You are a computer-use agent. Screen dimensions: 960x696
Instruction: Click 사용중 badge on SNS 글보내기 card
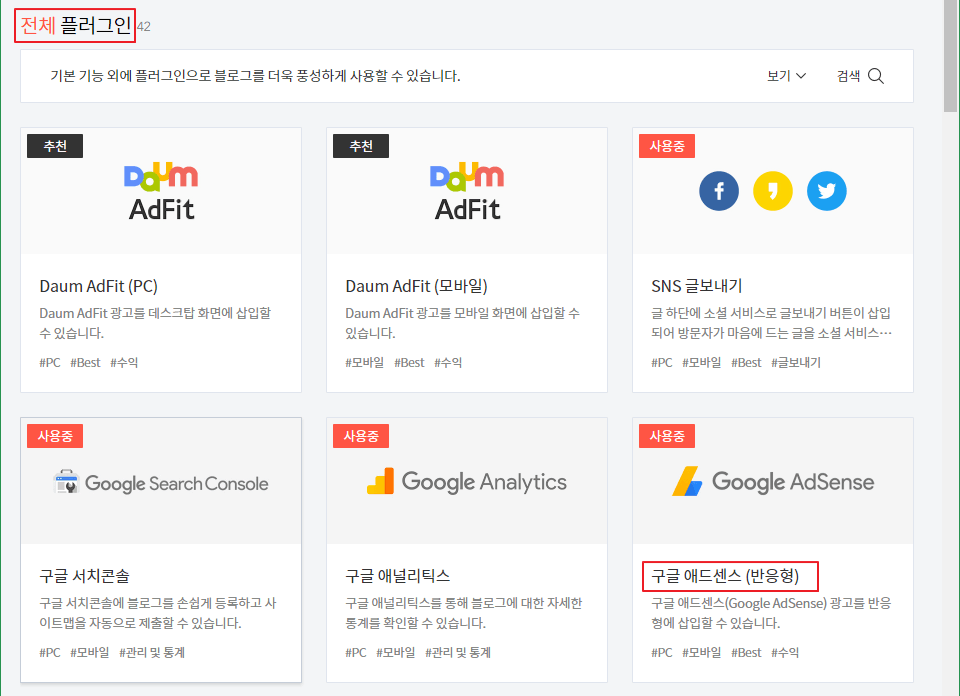(x=667, y=146)
